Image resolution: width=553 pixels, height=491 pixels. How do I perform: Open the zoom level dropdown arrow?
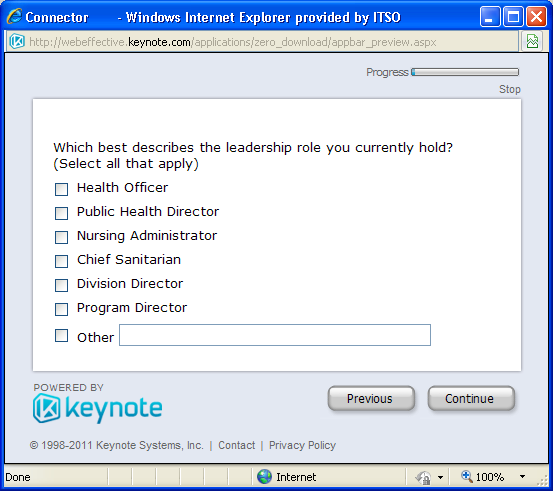(522, 477)
